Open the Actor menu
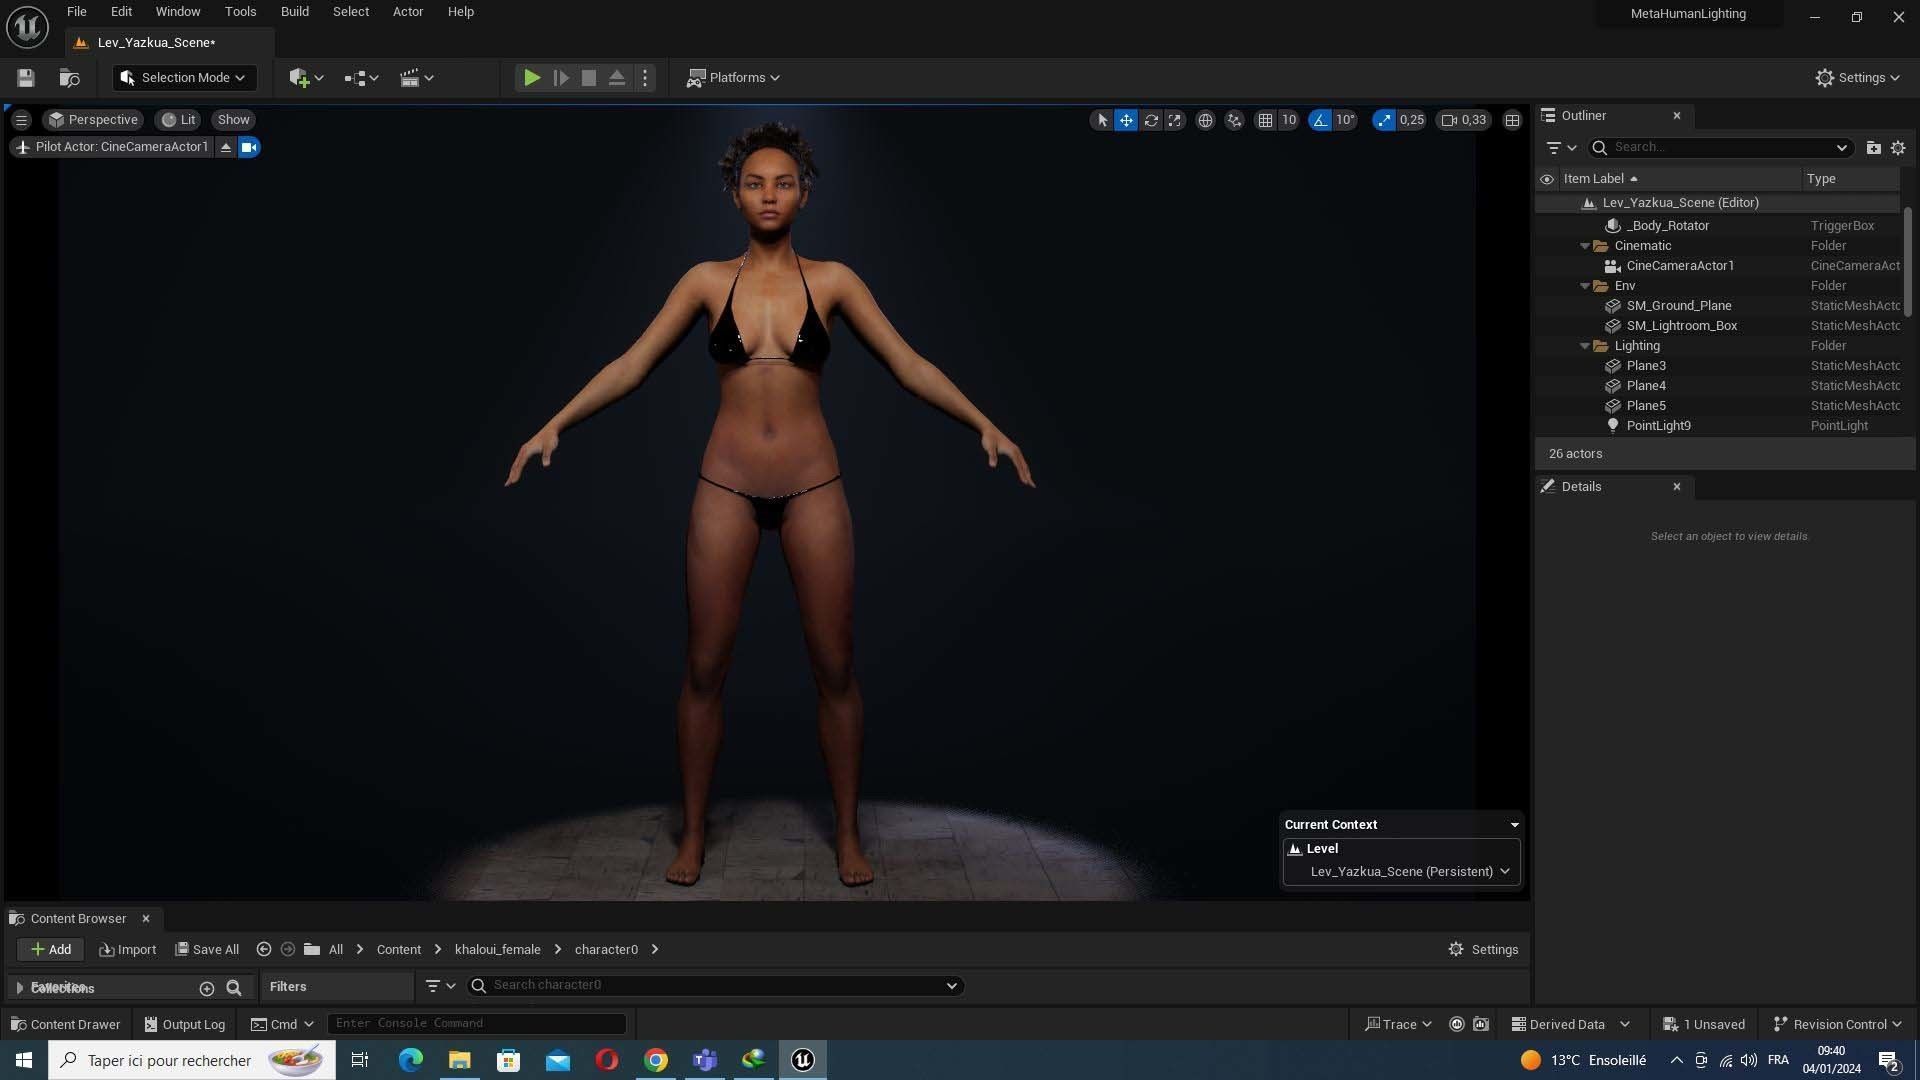 pyautogui.click(x=407, y=12)
